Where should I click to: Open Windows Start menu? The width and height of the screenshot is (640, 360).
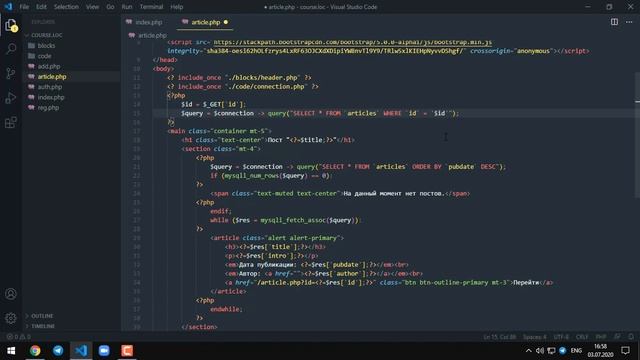tap(11, 351)
